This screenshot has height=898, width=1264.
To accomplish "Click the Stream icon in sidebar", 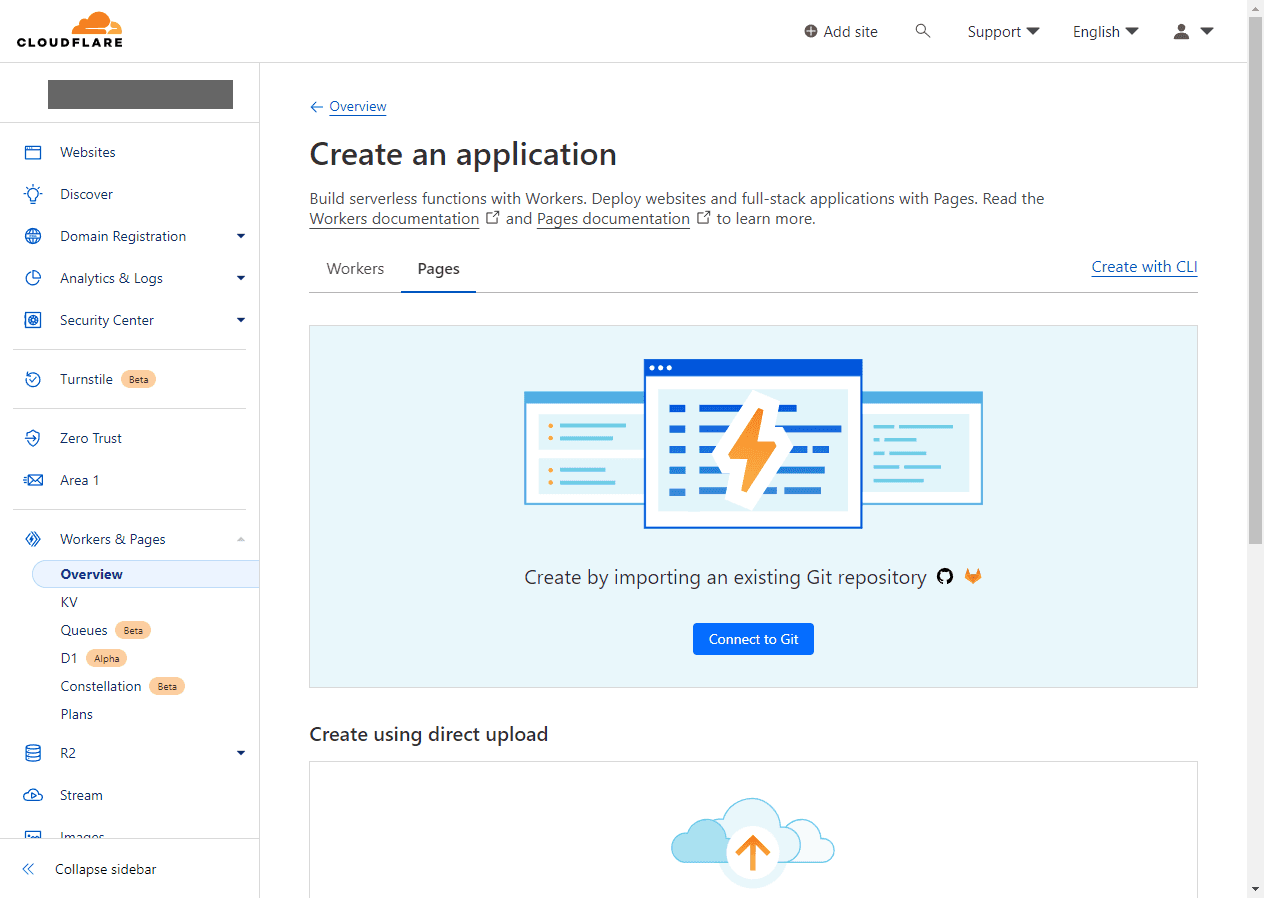I will click(33, 795).
